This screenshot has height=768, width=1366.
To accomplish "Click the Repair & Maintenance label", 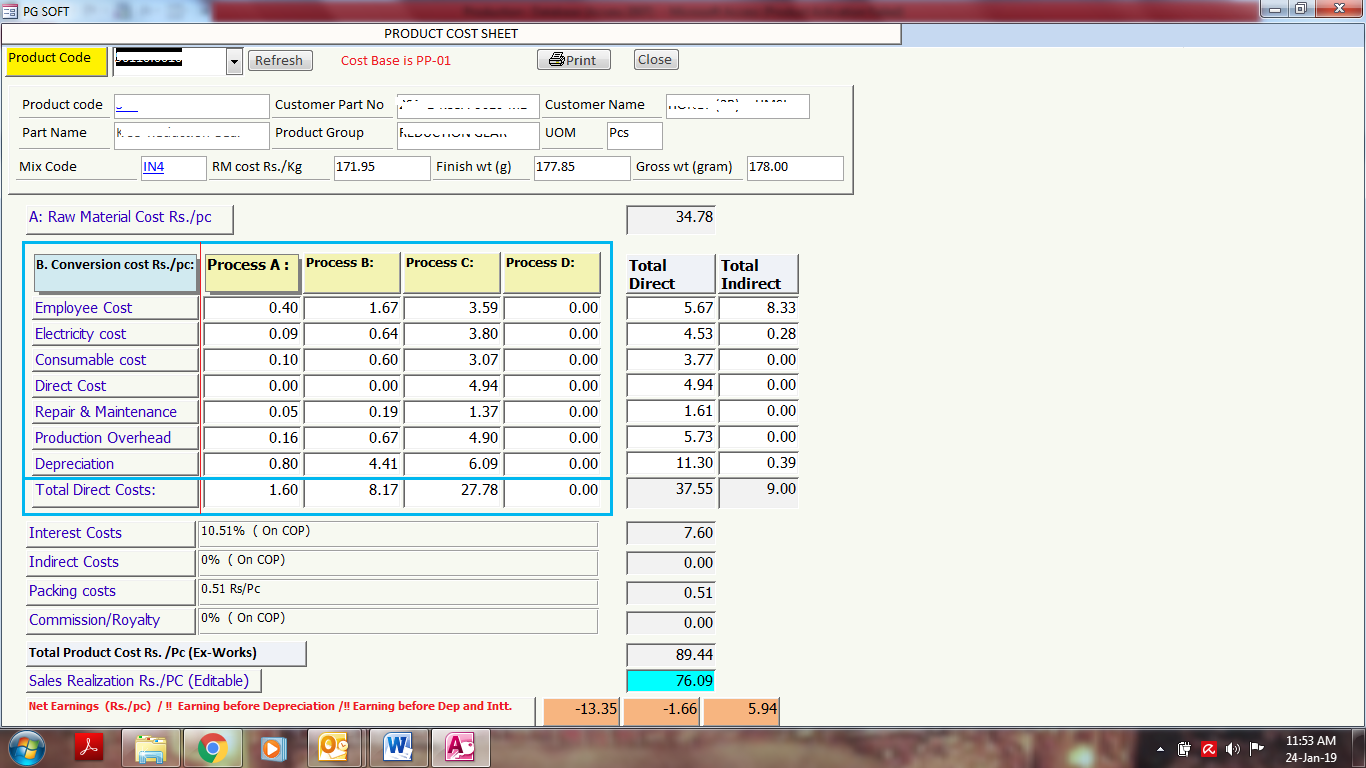I will (115, 412).
